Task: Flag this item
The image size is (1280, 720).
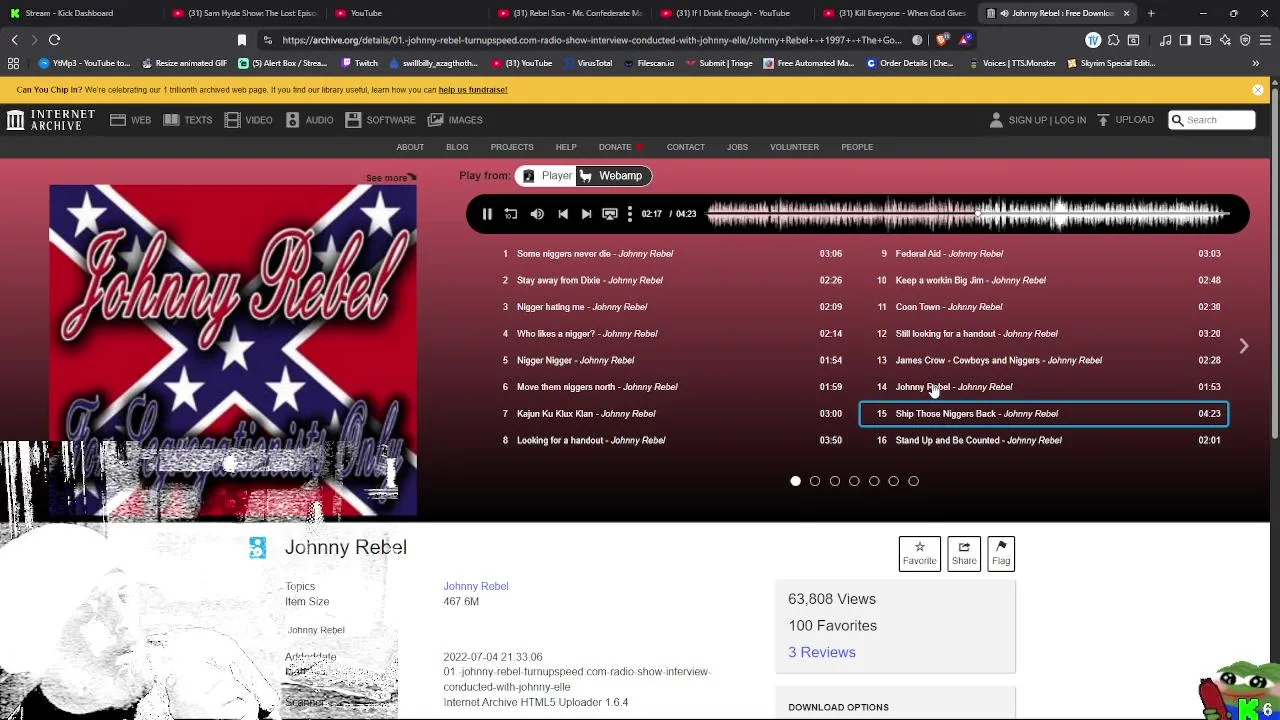Action: coord(1001,553)
